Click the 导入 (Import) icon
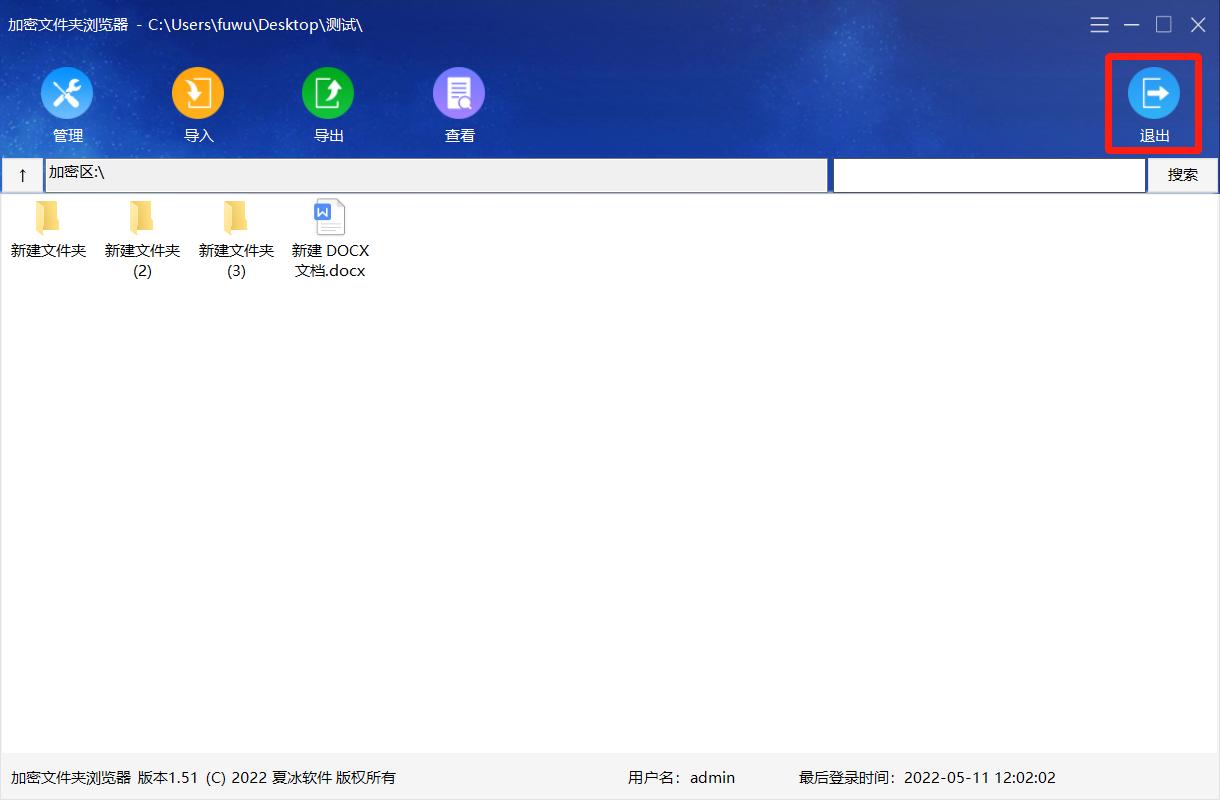 coord(197,103)
